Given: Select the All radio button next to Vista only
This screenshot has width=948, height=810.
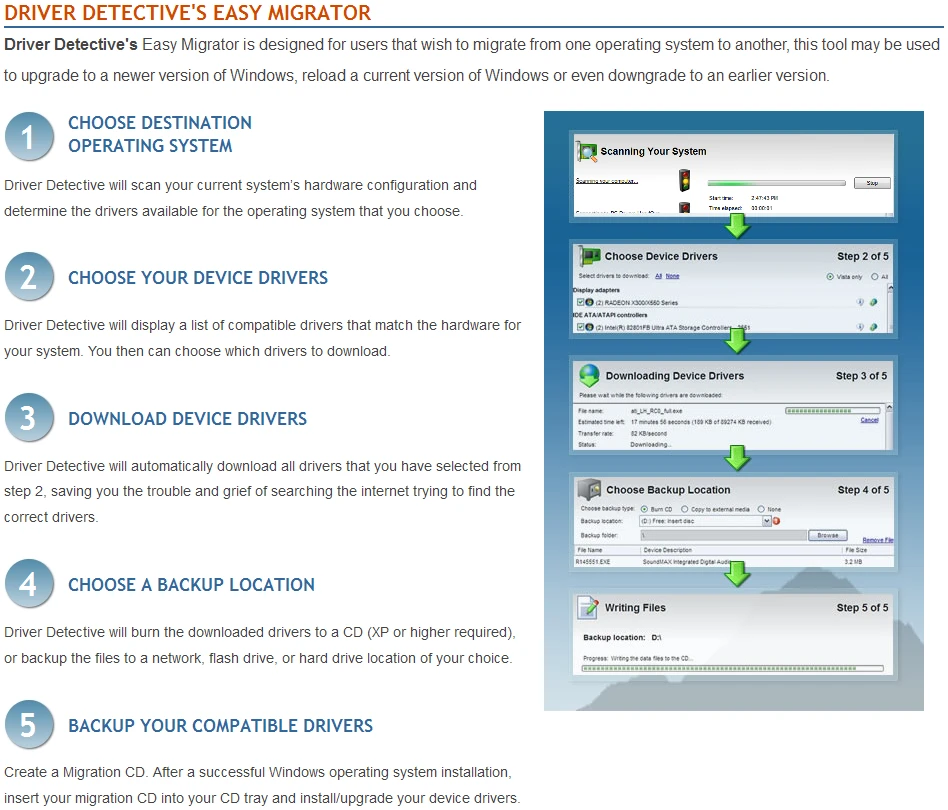Looking at the screenshot, I should [x=874, y=277].
